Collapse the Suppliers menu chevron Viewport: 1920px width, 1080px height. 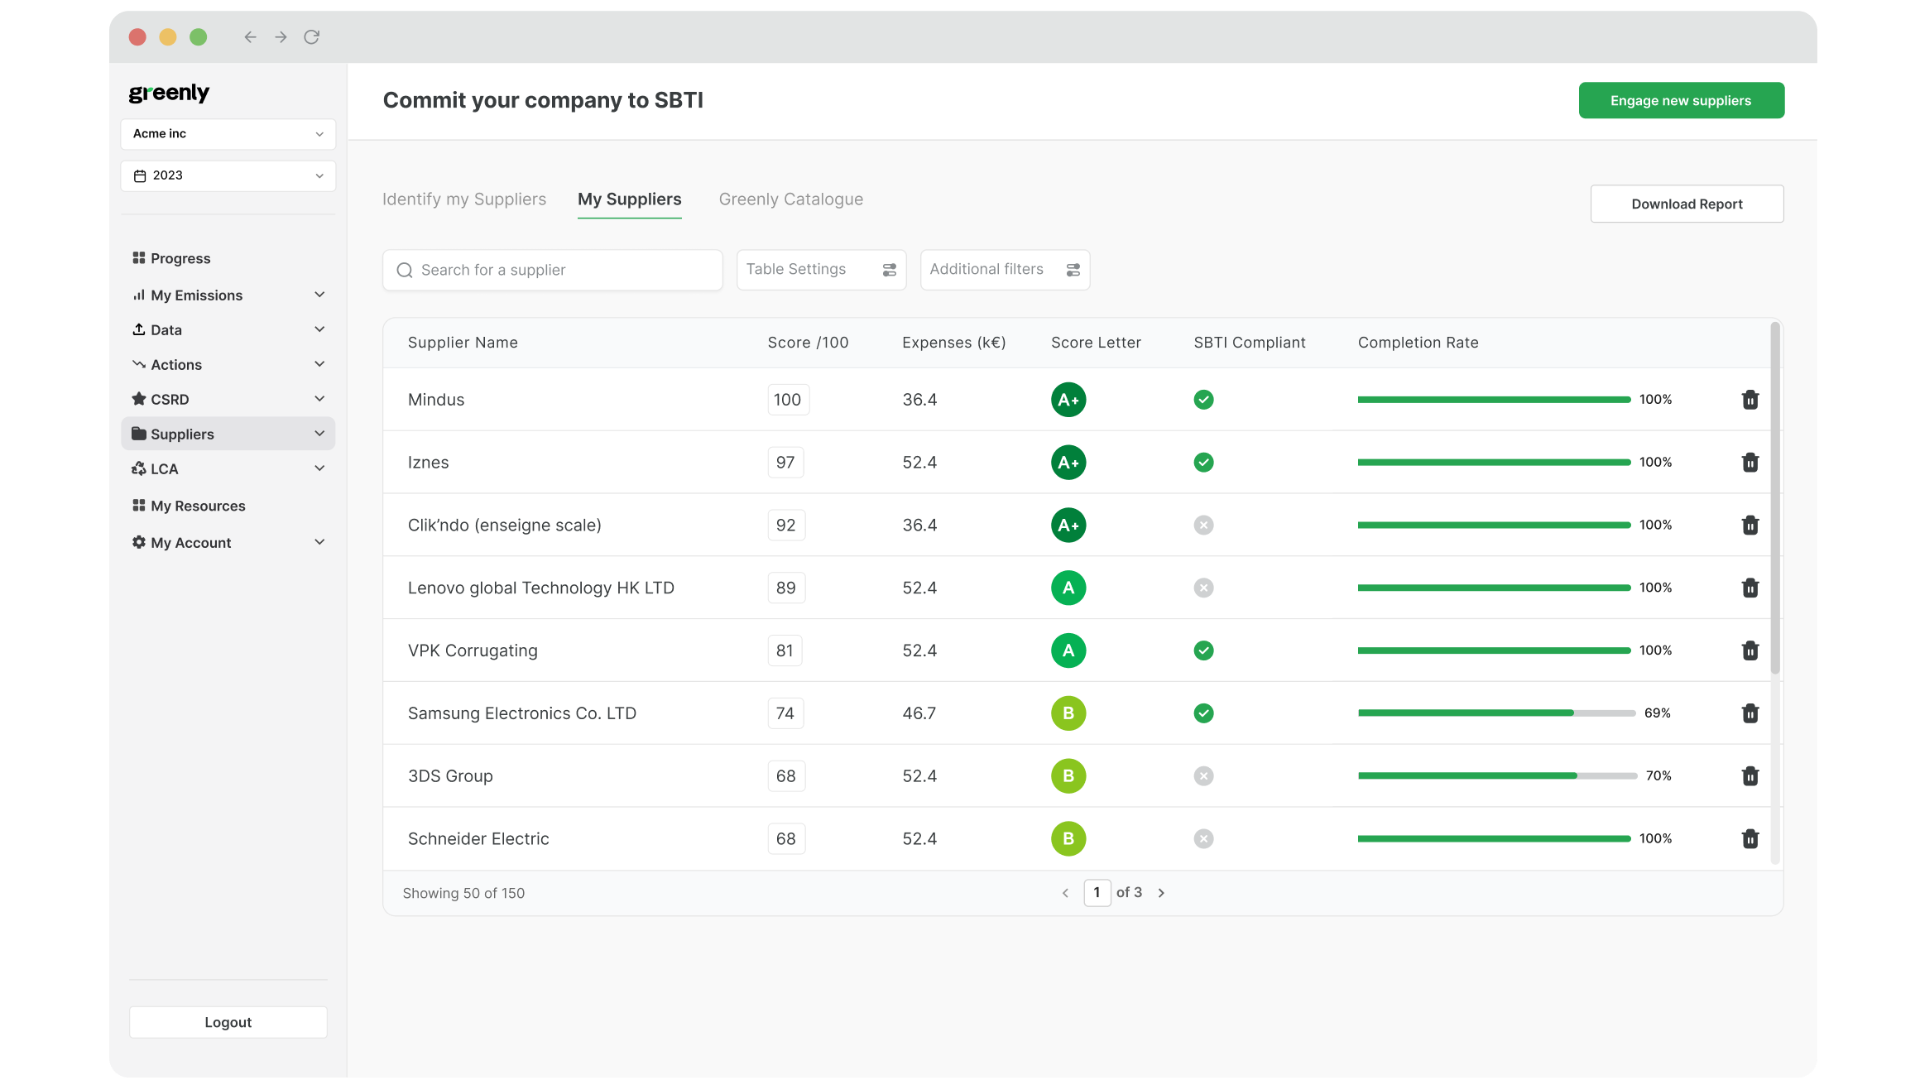click(x=319, y=434)
